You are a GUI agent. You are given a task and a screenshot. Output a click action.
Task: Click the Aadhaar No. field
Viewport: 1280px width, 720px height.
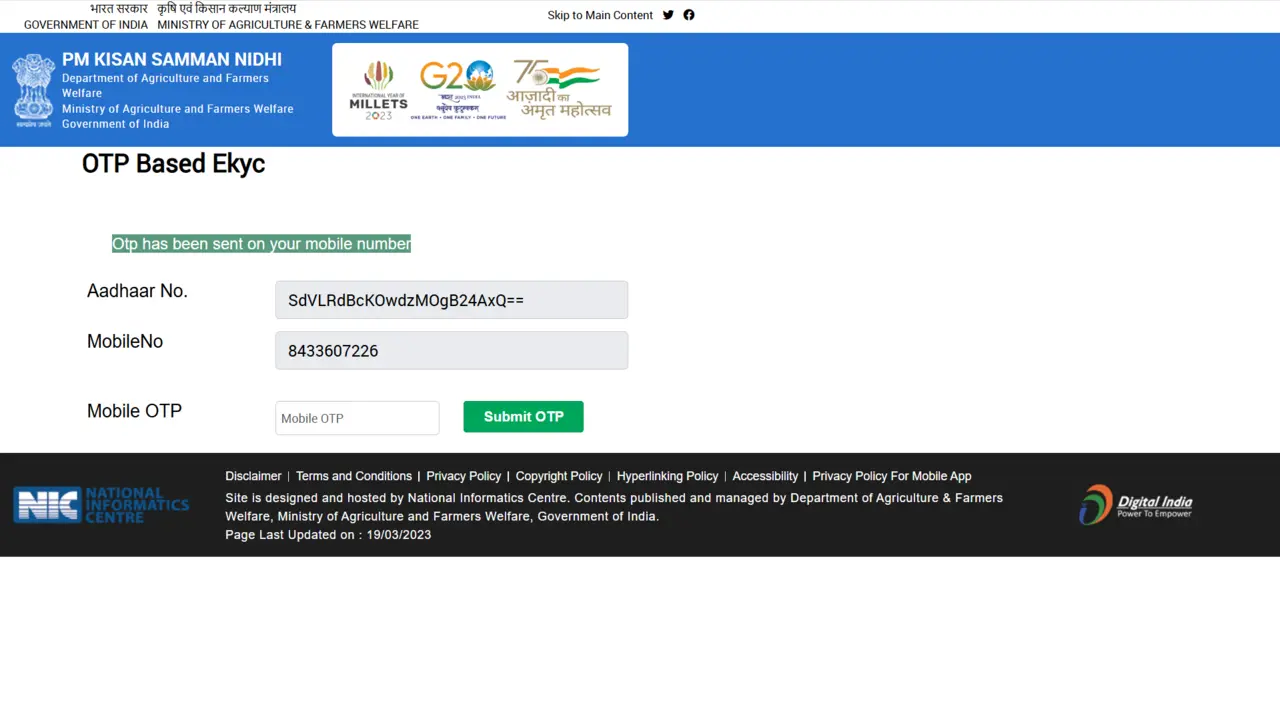pyautogui.click(x=451, y=300)
